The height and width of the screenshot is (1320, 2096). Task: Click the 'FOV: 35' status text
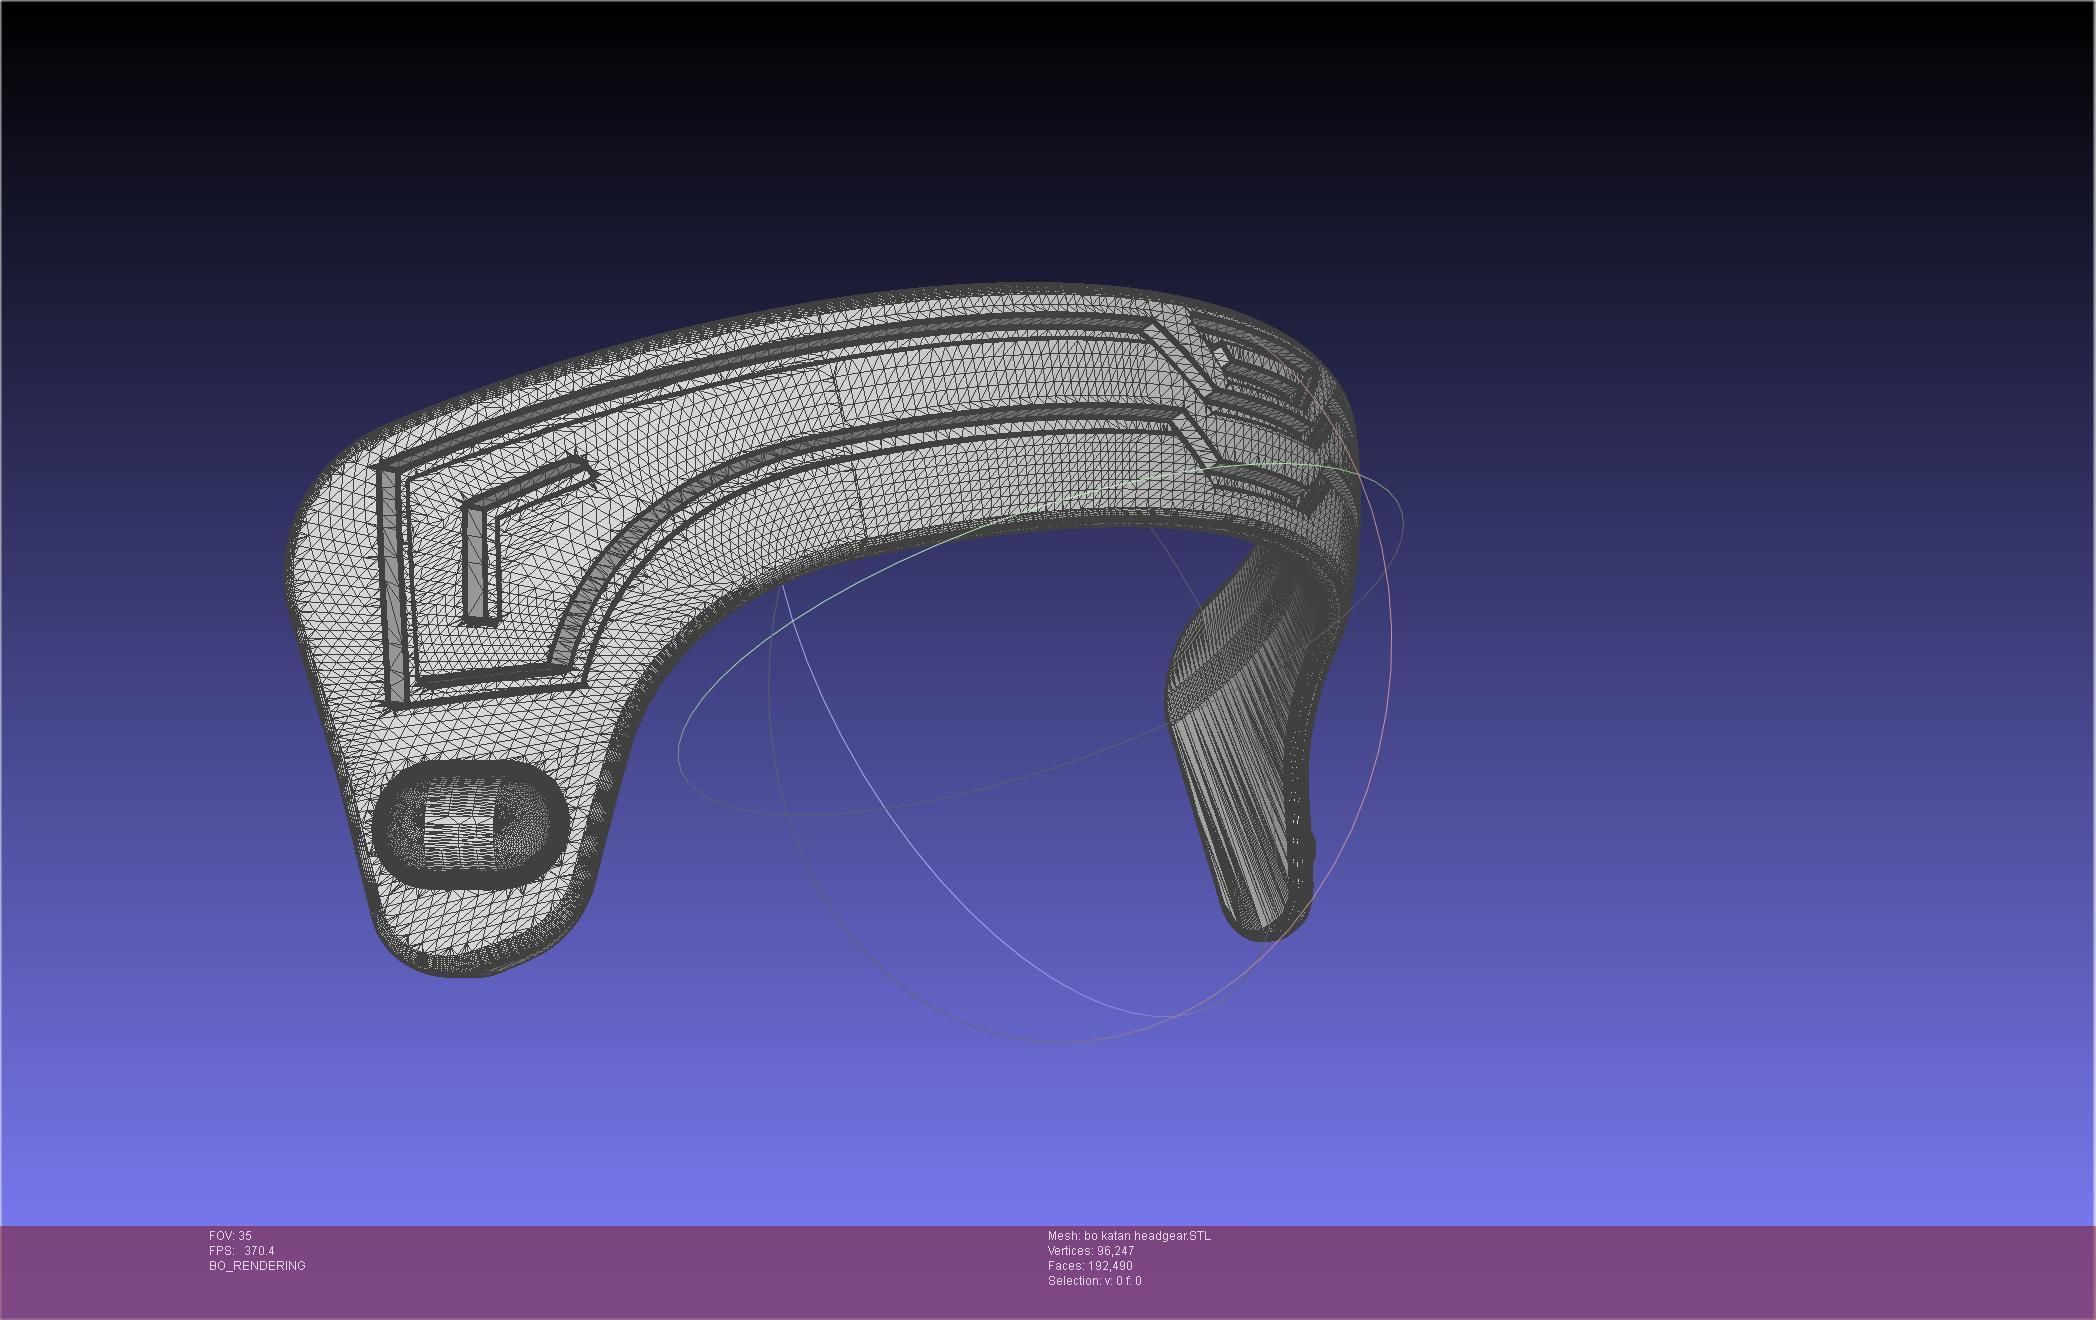(230, 1236)
